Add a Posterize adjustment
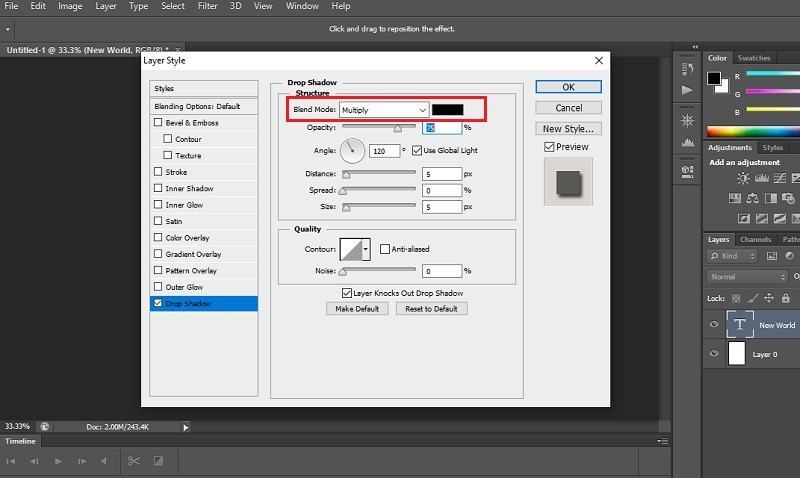Viewport: 800px width, 478px height. [762, 219]
